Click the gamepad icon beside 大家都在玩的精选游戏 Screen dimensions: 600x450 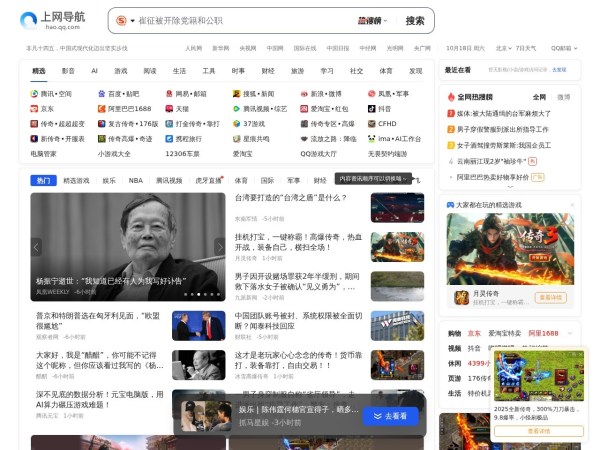[450, 205]
